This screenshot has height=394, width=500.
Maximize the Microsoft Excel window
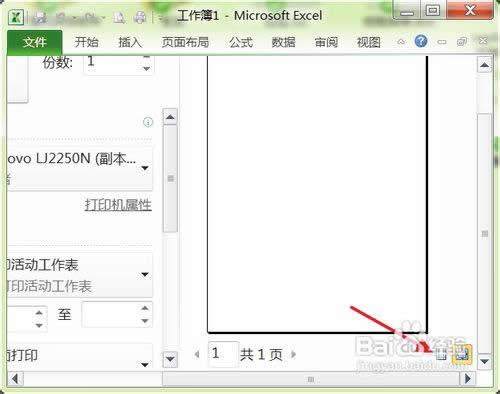click(x=433, y=11)
